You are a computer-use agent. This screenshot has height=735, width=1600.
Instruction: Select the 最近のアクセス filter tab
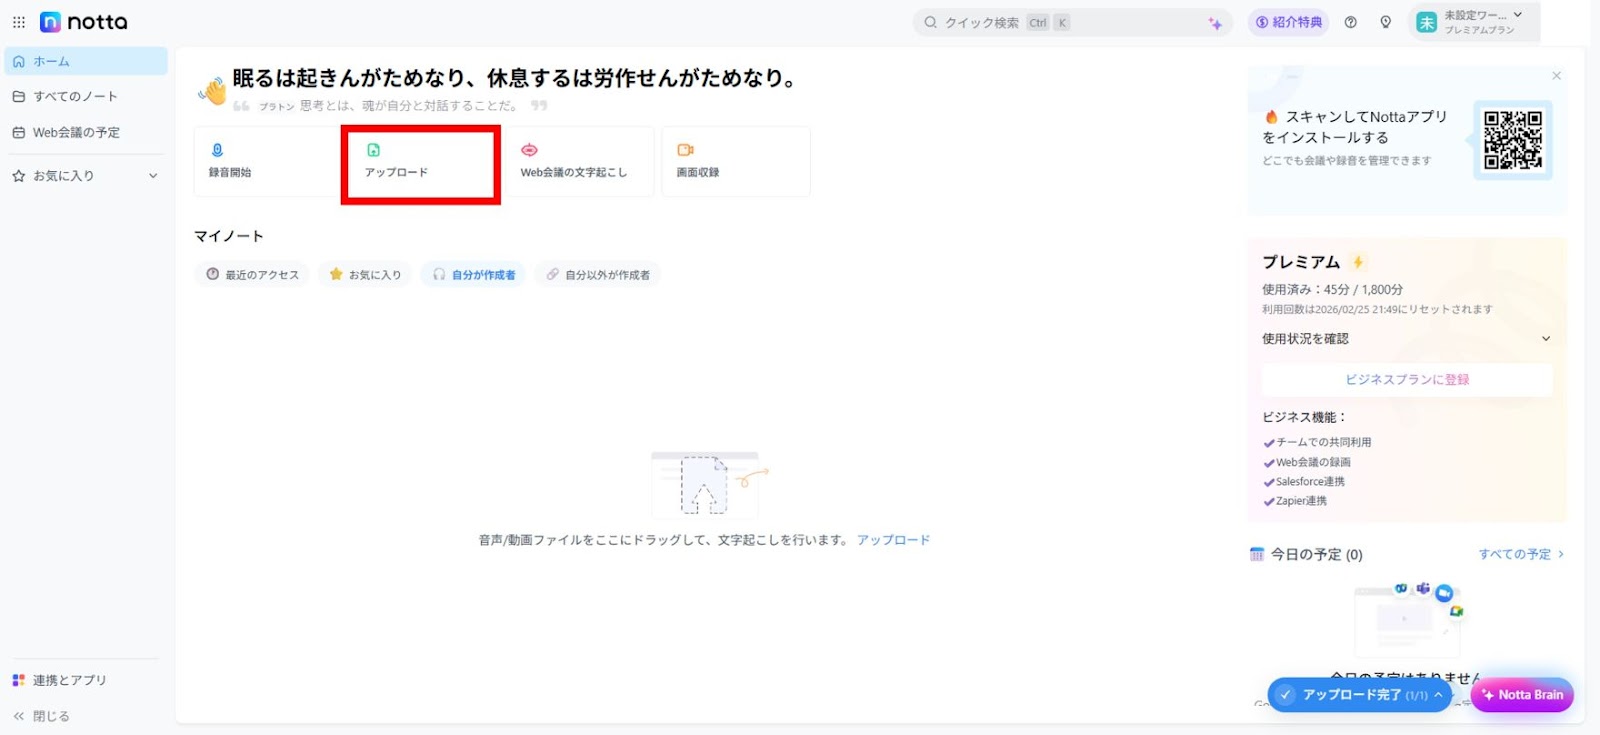[x=252, y=275]
